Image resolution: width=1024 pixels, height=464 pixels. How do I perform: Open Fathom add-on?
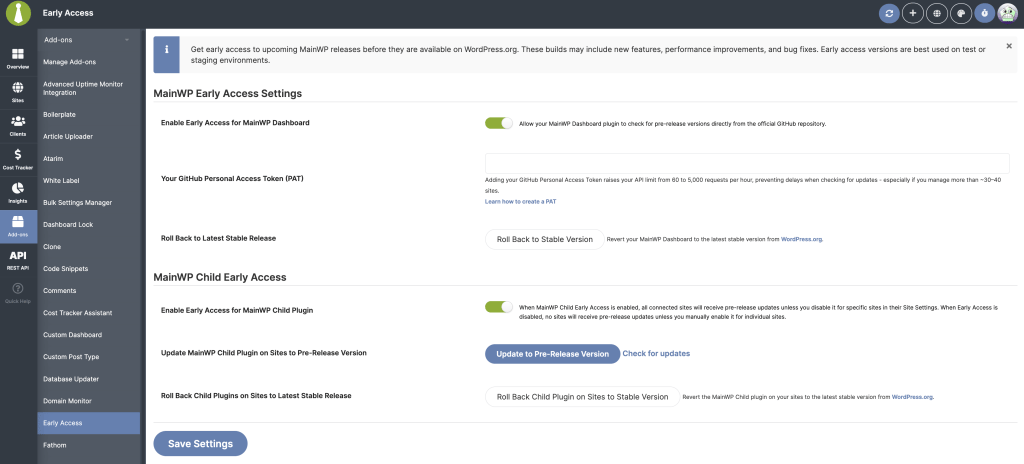click(89, 446)
